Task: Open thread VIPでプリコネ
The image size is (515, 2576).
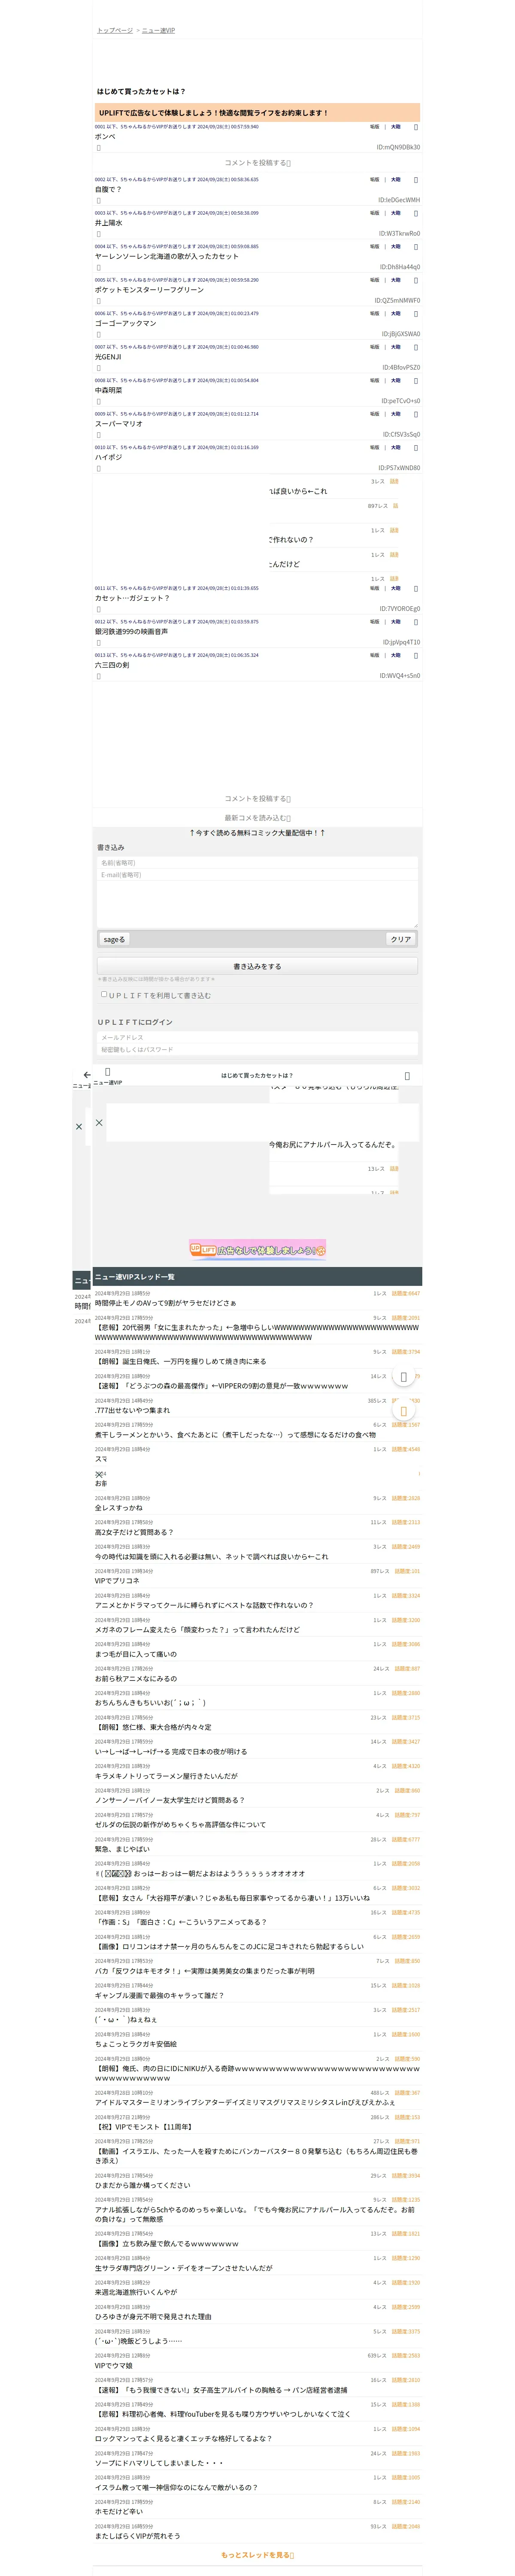Action: click(x=117, y=1581)
